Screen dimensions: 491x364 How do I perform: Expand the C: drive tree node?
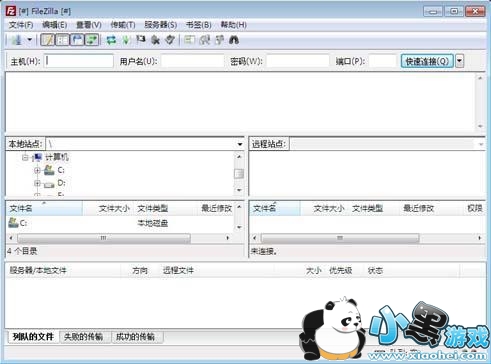coord(37,170)
